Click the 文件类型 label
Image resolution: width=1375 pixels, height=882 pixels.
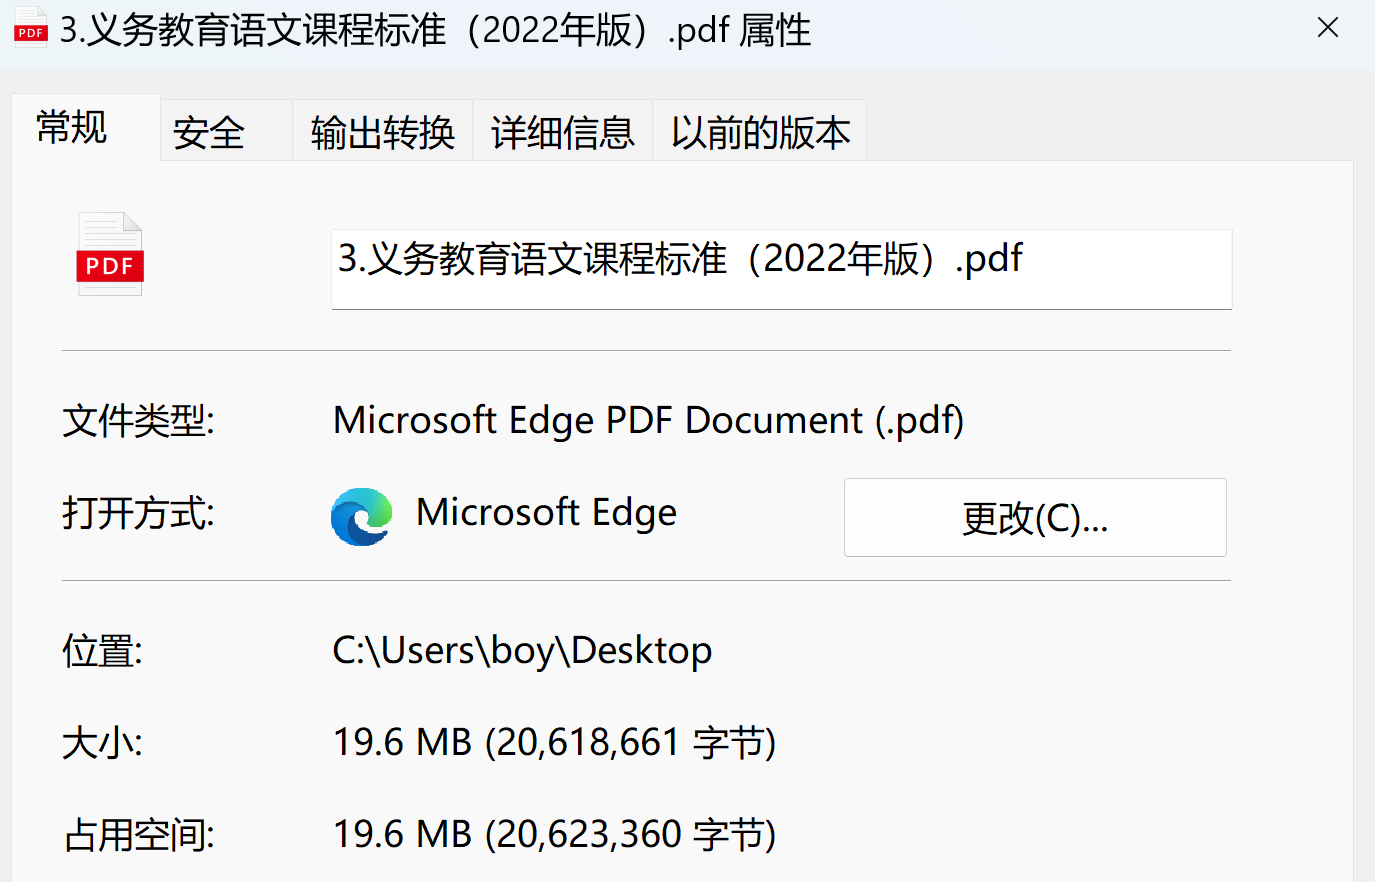coord(138,421)
